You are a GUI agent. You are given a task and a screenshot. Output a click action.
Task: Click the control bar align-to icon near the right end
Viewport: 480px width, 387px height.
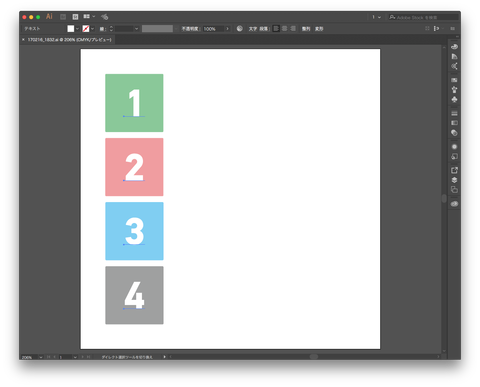point(436,29)
